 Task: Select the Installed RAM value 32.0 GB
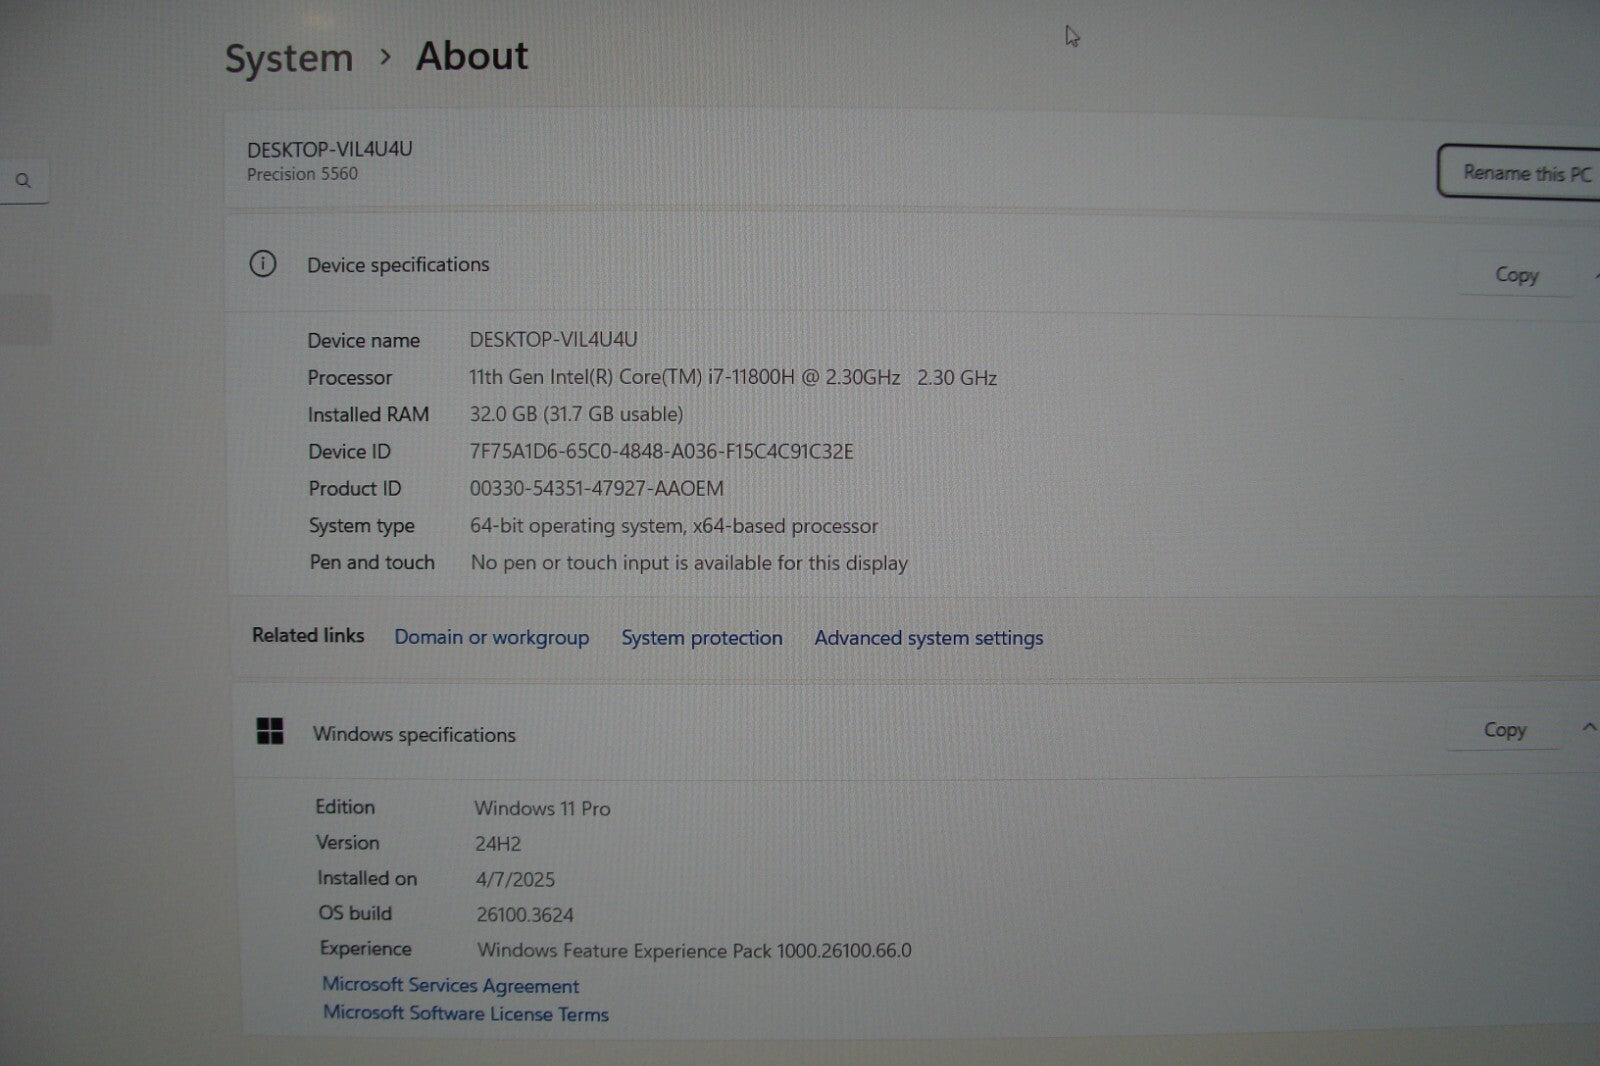(577, 414)
